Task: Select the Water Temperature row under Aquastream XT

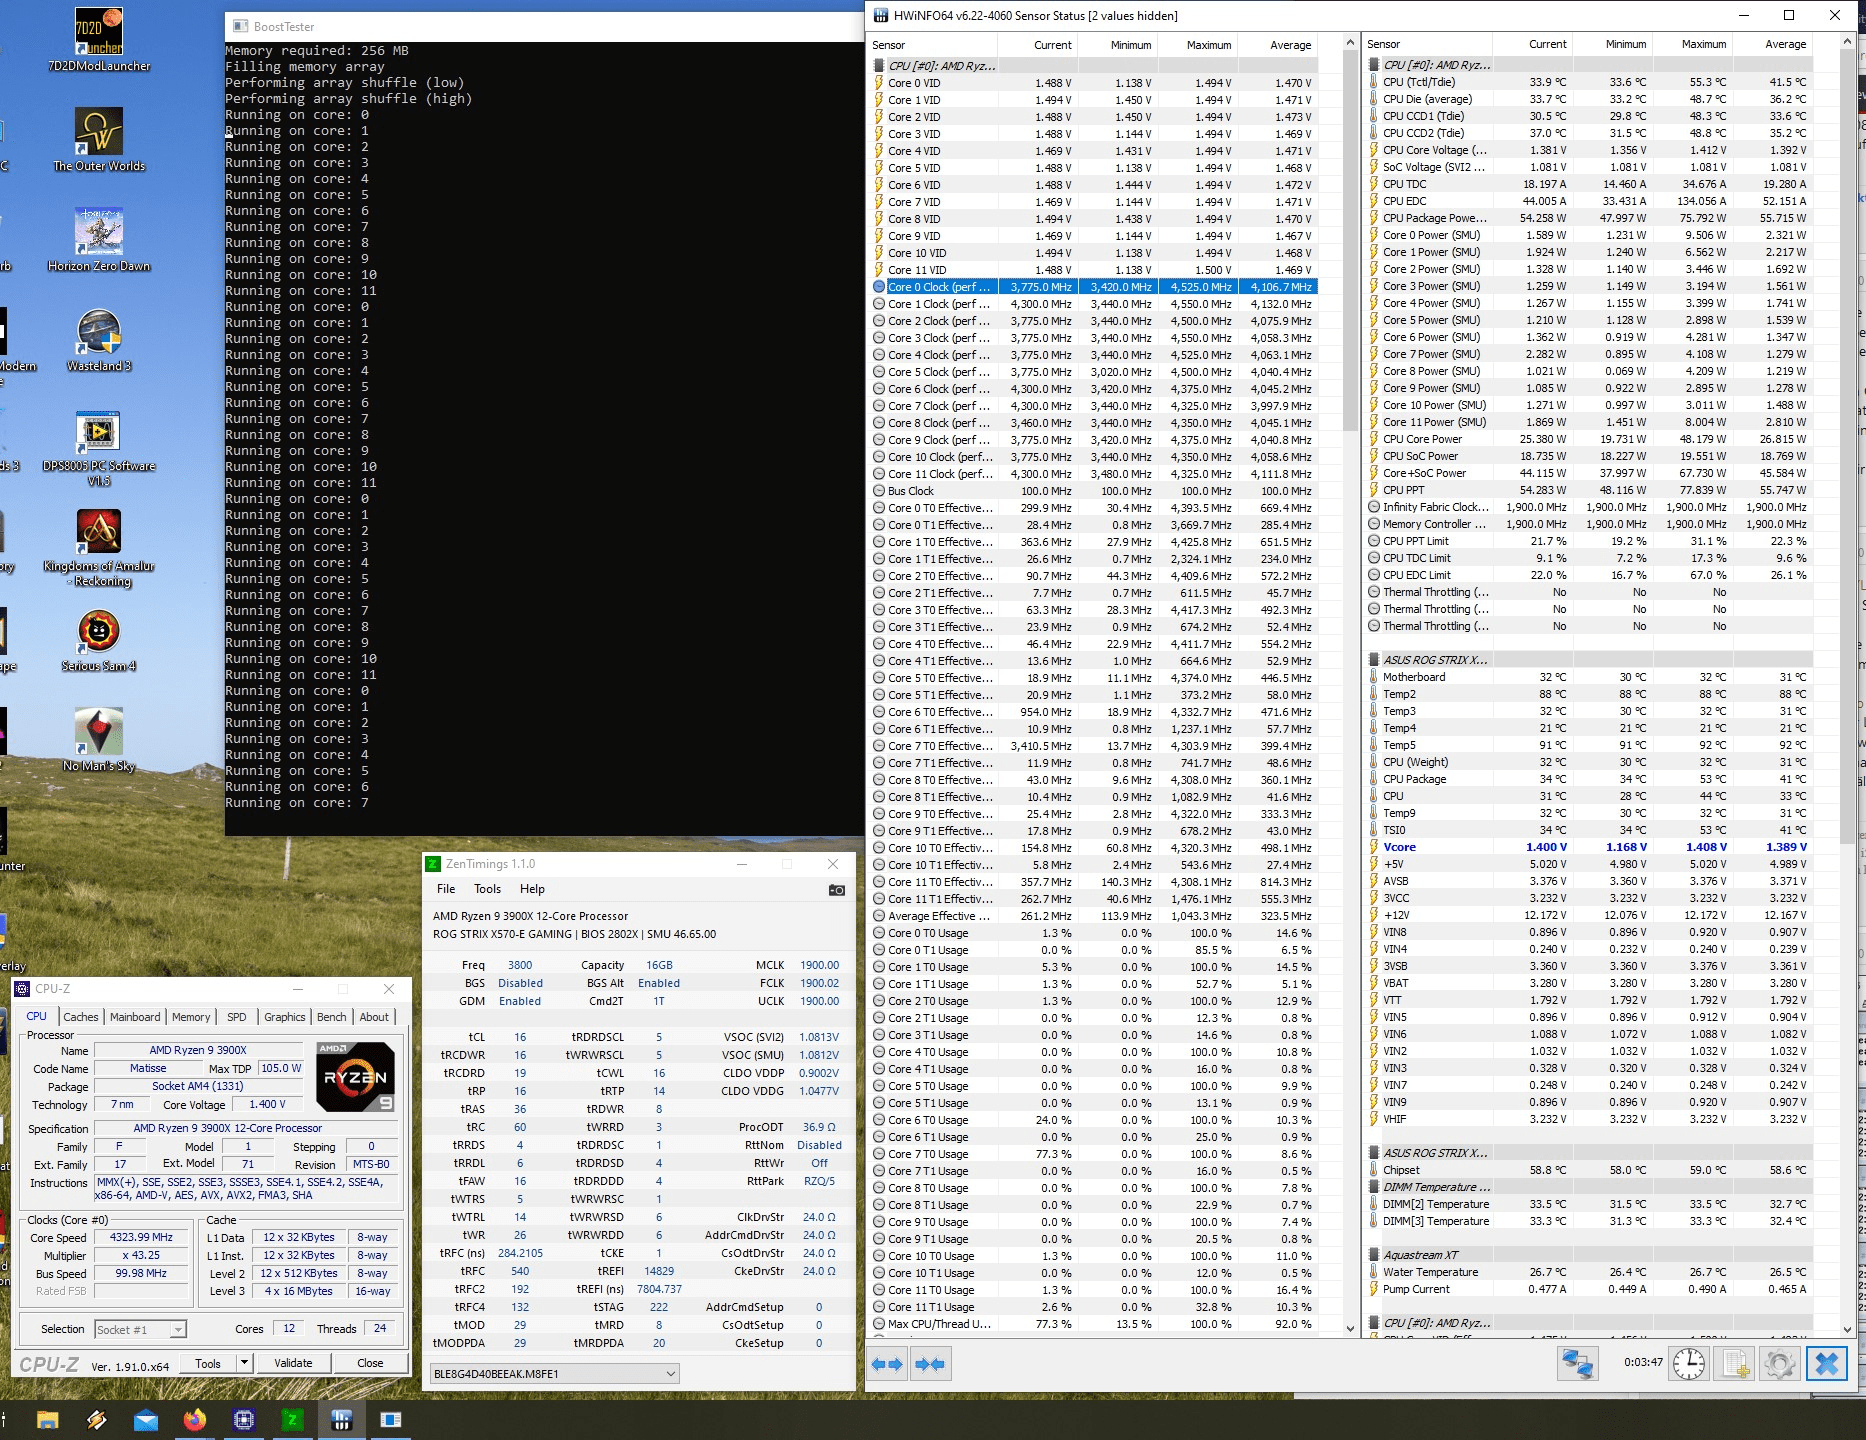Action: (1590, 1272)
